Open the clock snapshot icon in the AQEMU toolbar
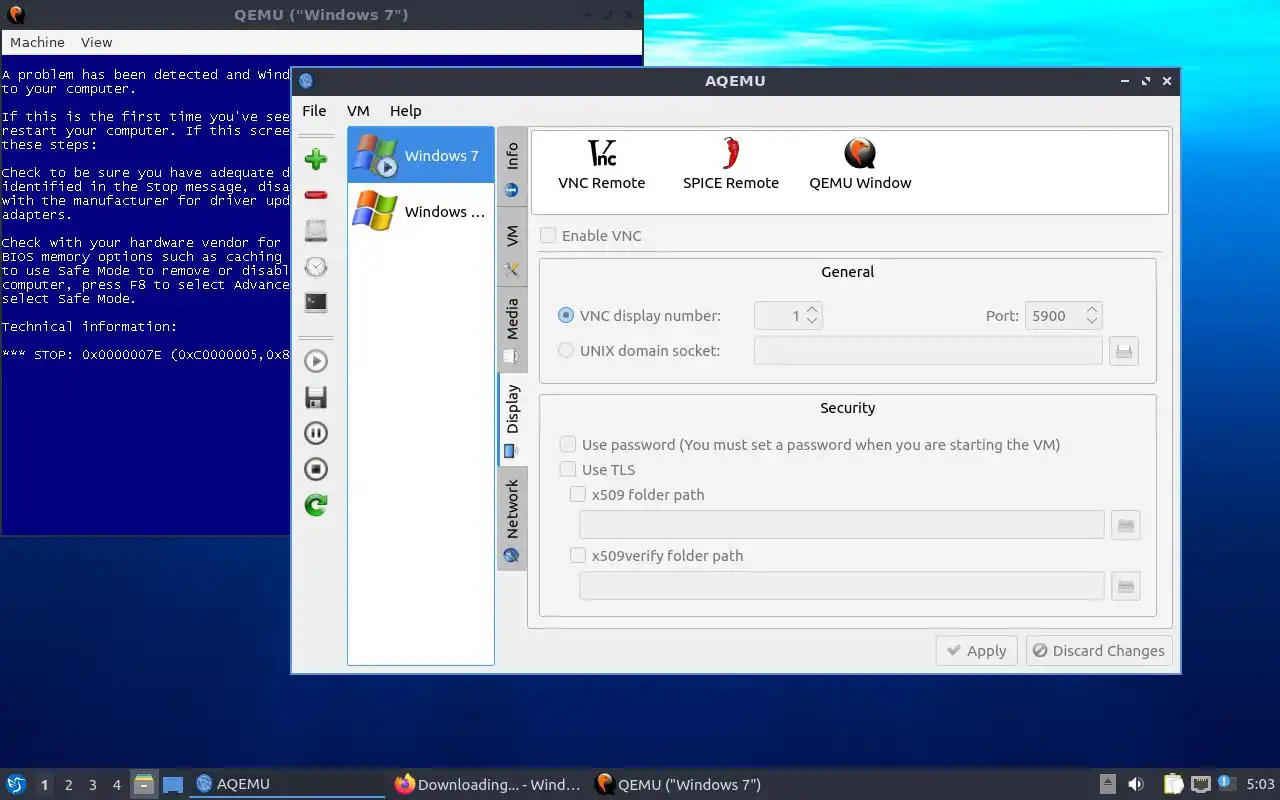 (316, 267)
